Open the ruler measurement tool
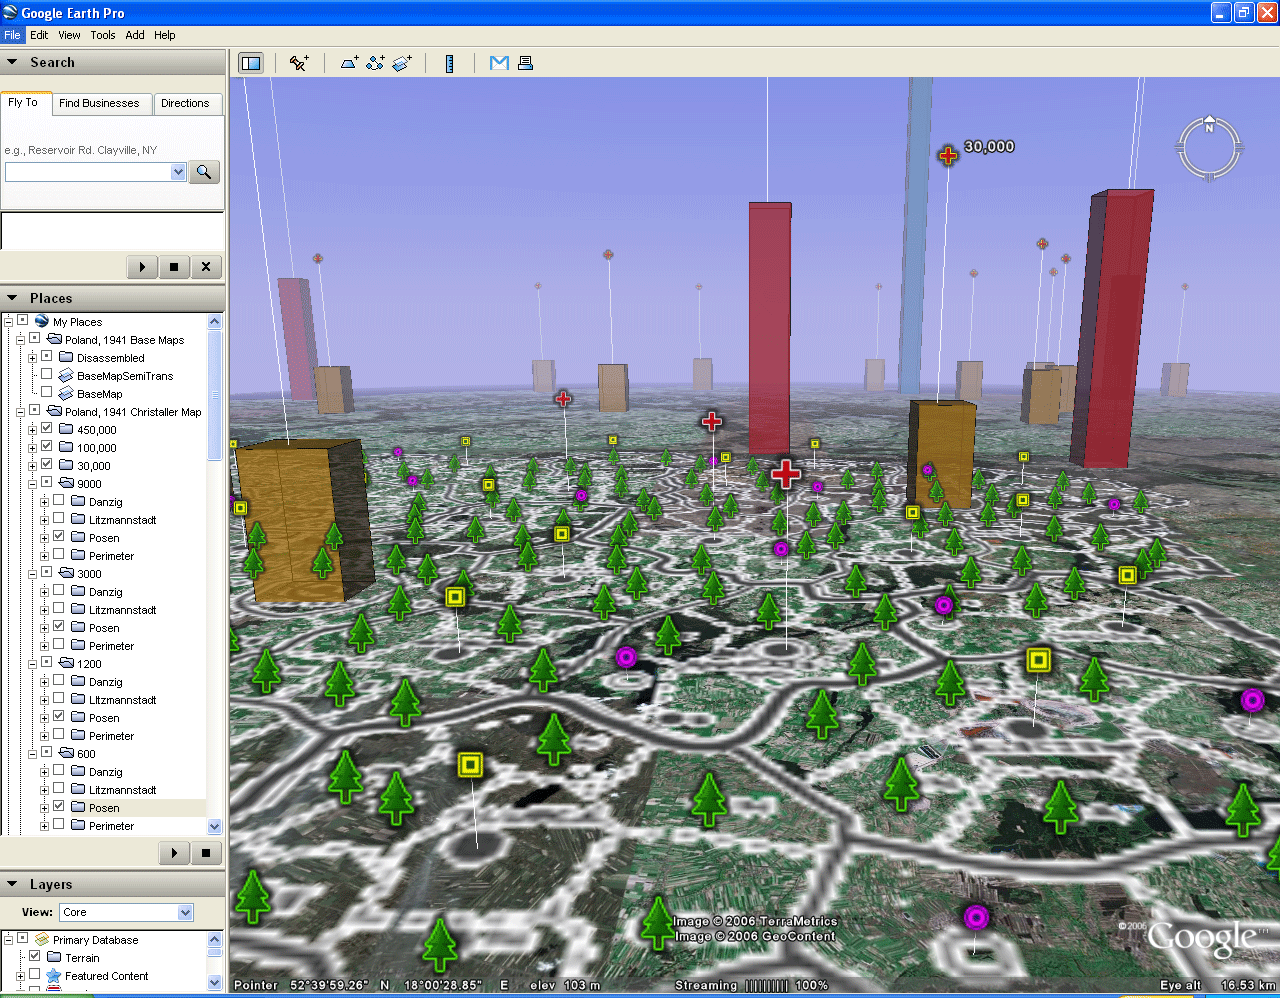 click(x=450, y=63)
